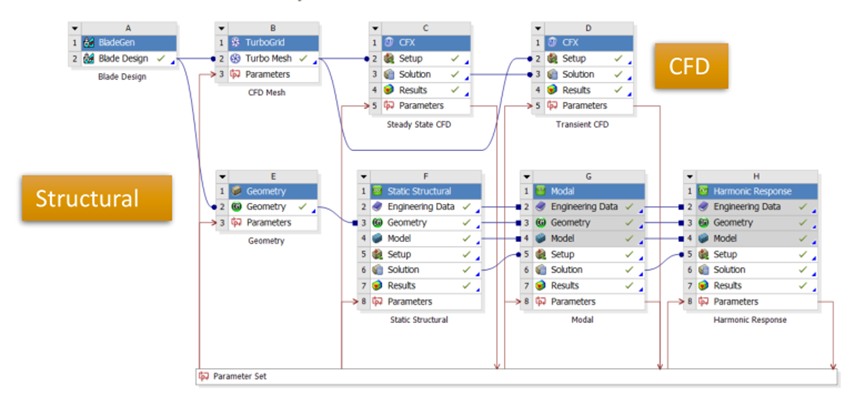Viewport: 865px width, 406px height.
Task: Open the system B dropdown arrow
Action: (222, 28)
